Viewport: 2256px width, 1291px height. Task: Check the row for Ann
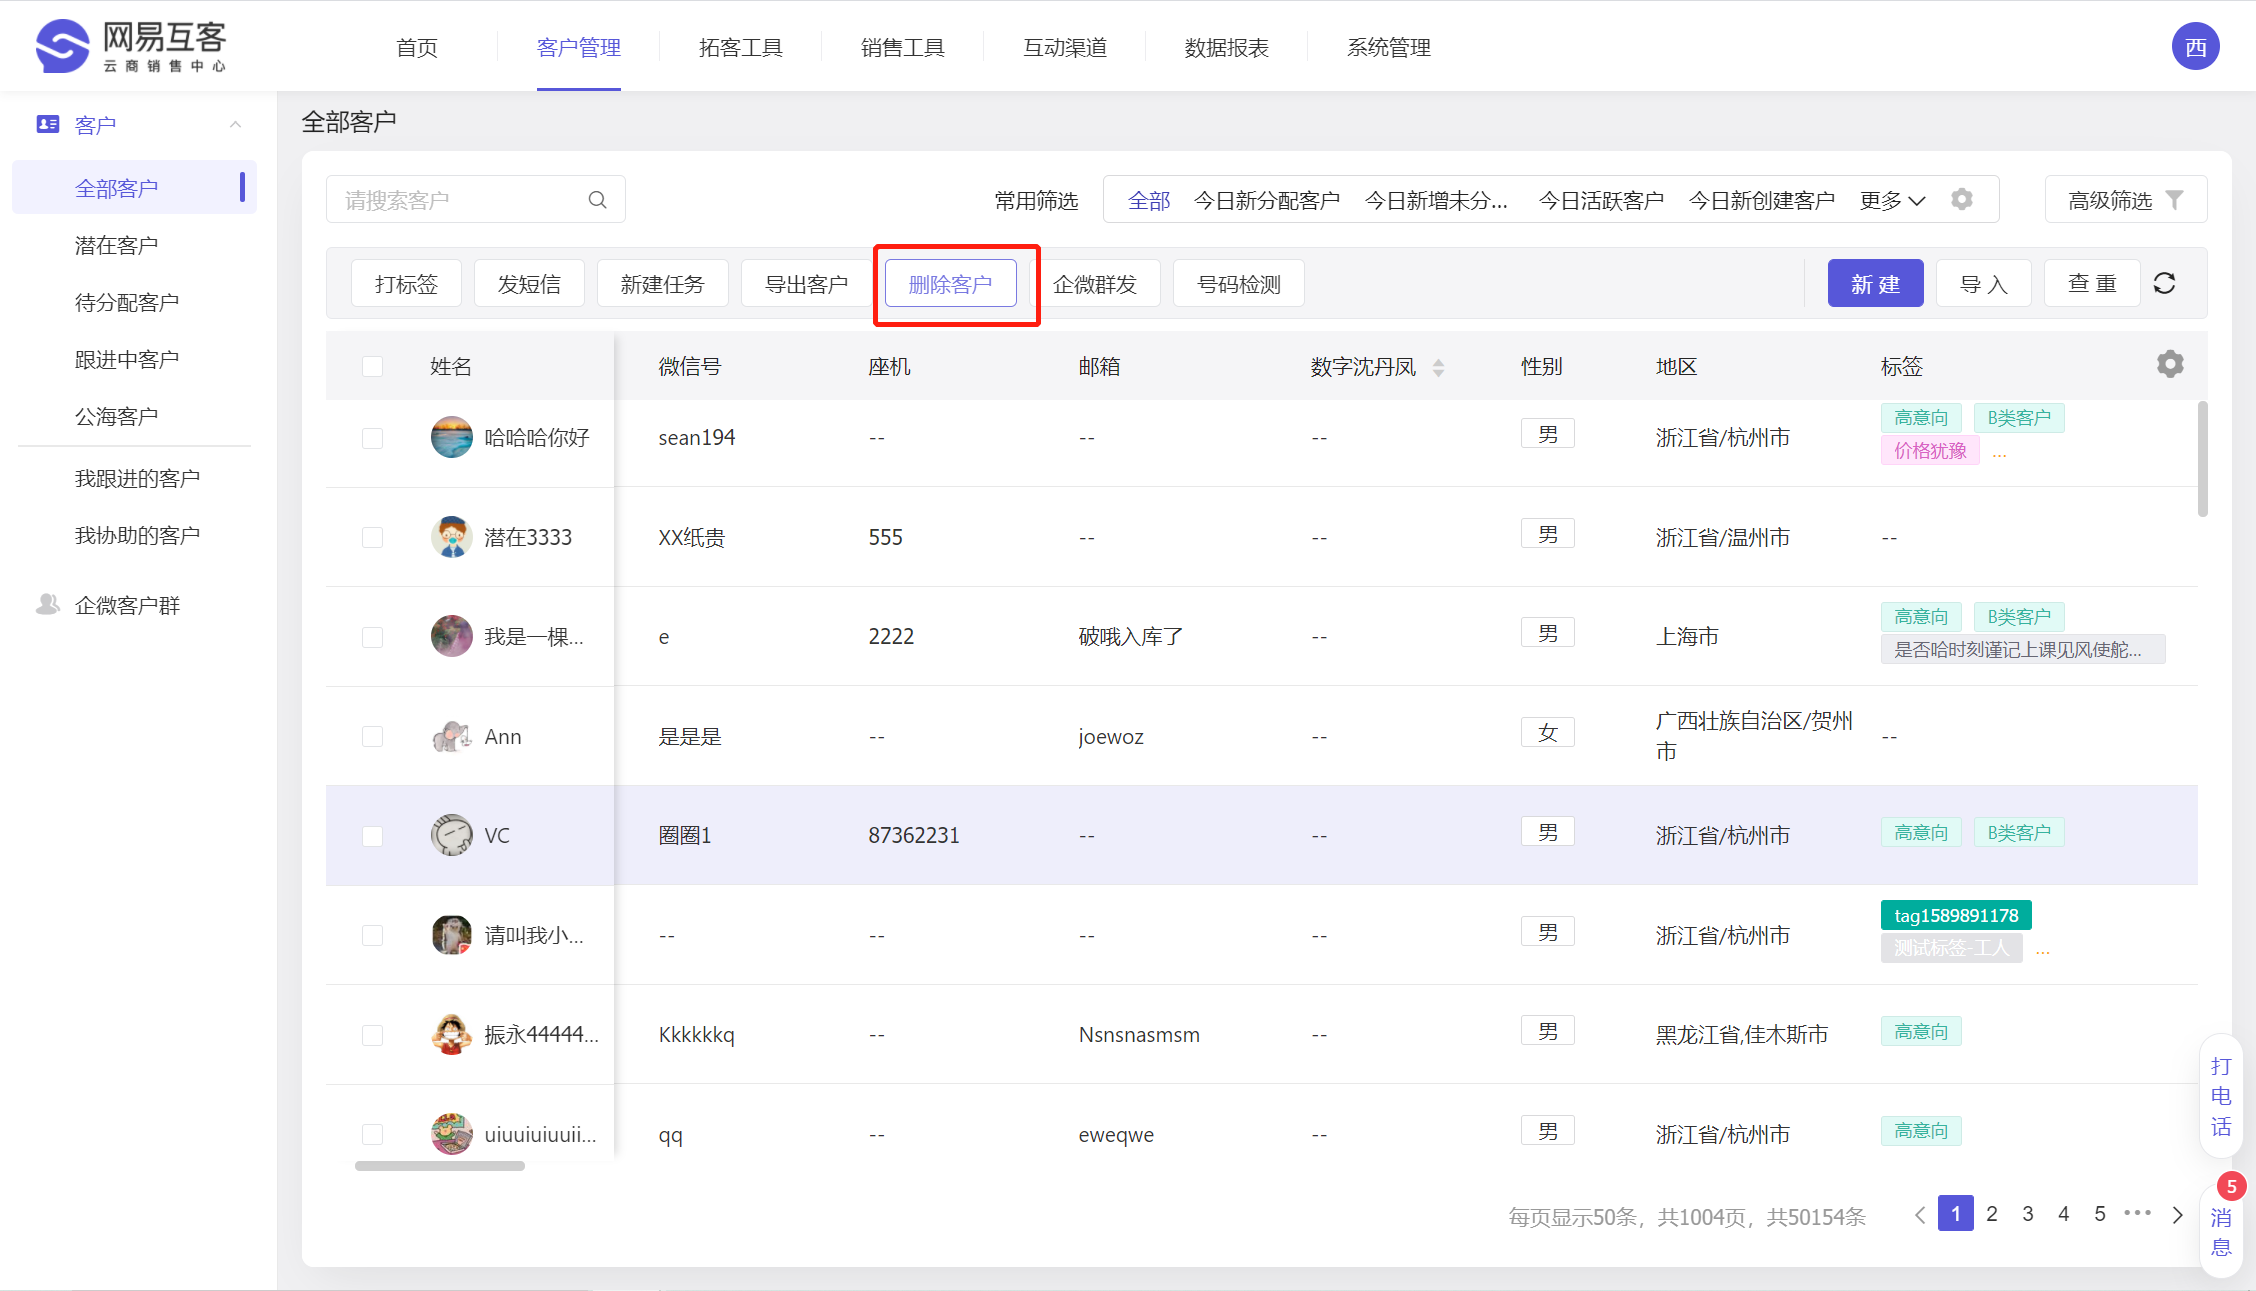click(x=372, y=736)
